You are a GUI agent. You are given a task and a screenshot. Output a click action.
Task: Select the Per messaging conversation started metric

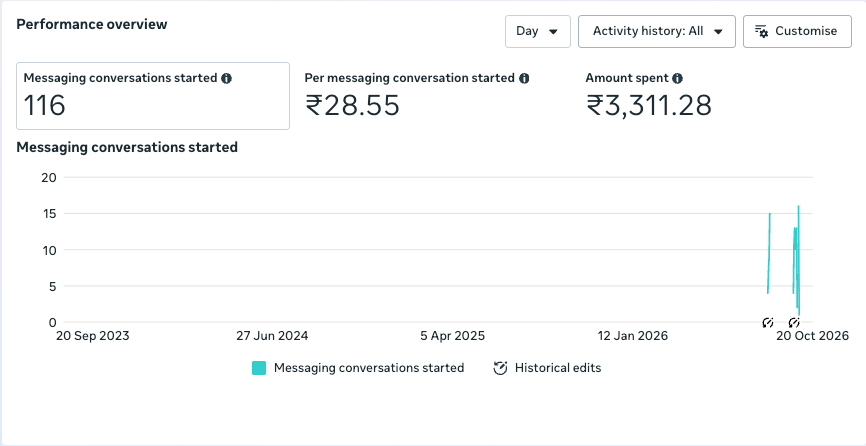click(x=416, y=96)
